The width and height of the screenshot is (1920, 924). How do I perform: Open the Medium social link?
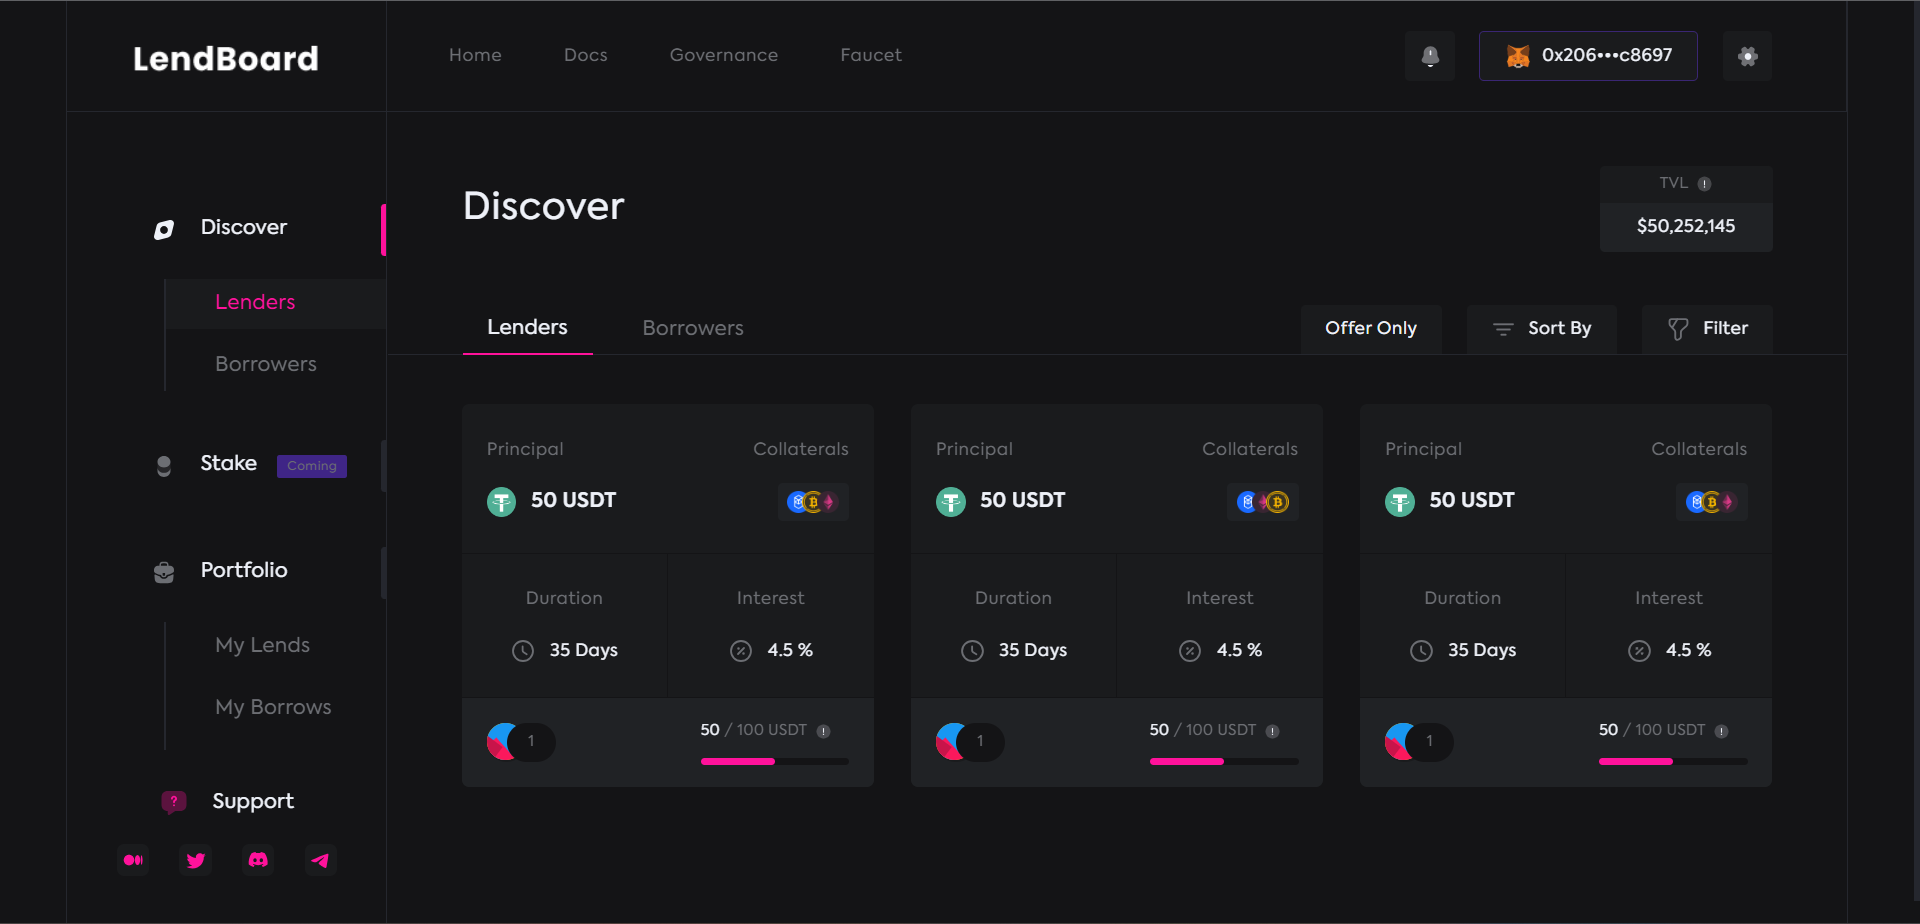click(x=133, y=860)
